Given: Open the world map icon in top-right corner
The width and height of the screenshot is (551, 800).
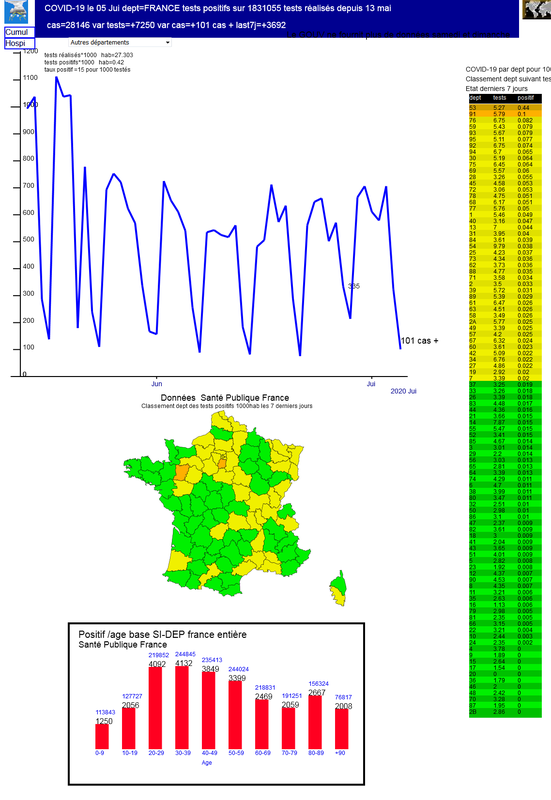Looking at the screenshot, I should pos(537,9).
